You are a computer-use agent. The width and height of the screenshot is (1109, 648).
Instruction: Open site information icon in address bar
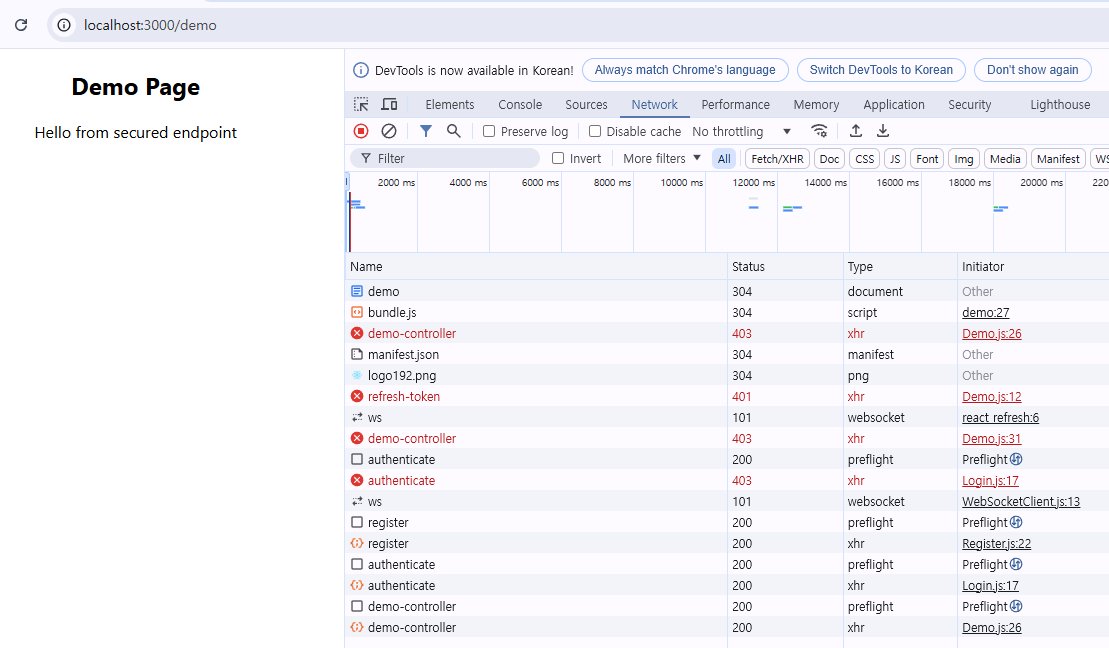click(x=64, y=25)
